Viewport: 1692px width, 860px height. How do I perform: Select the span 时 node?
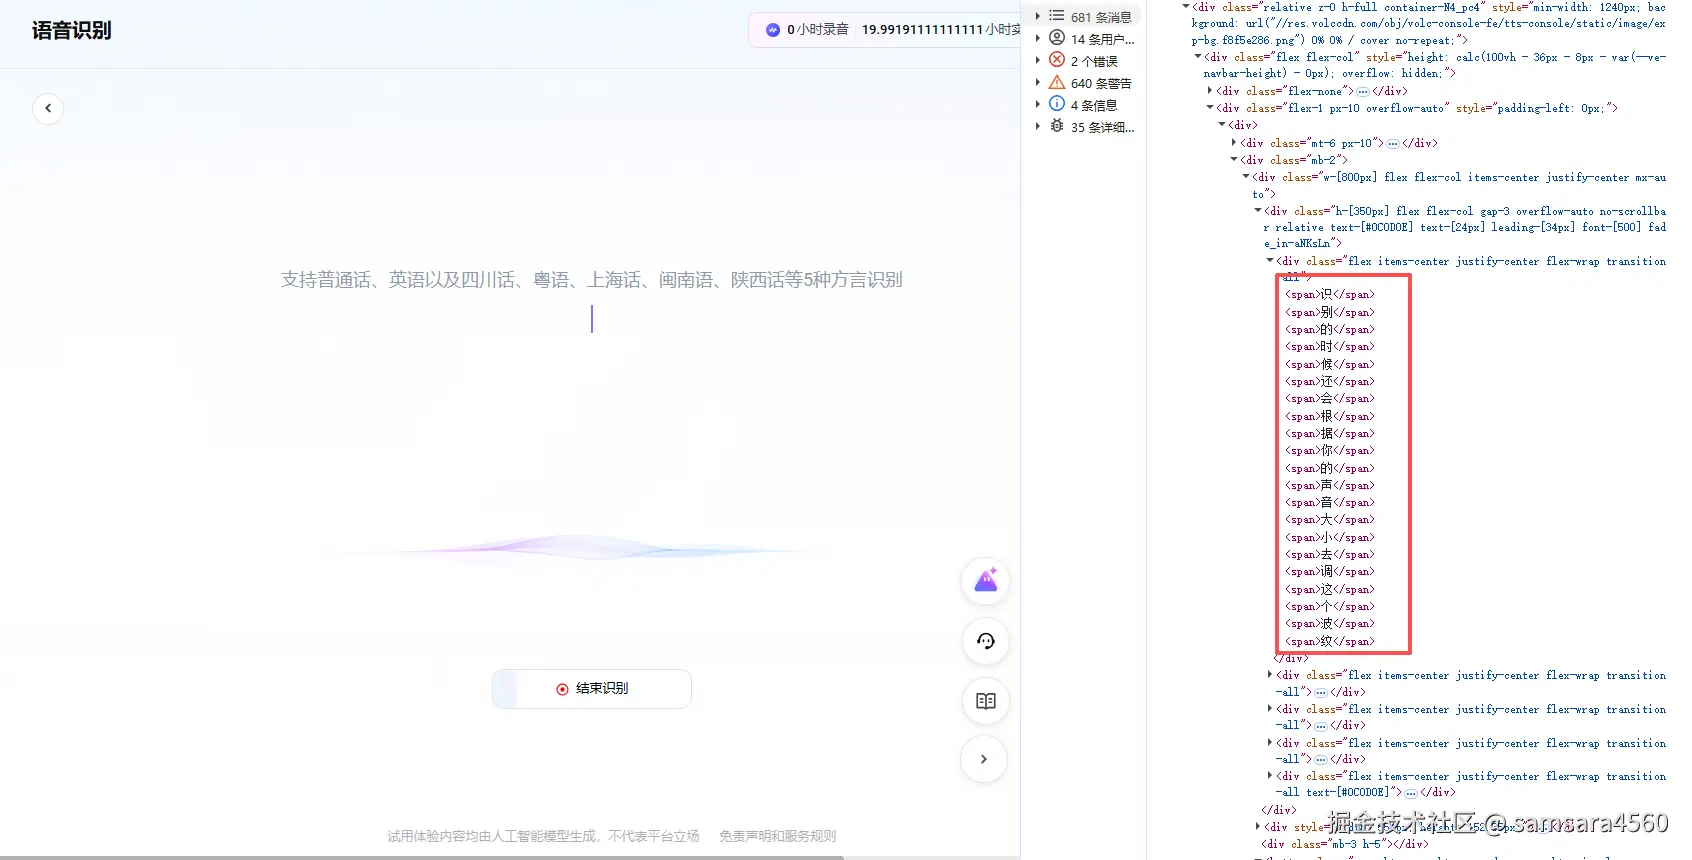coord(1330,347)
